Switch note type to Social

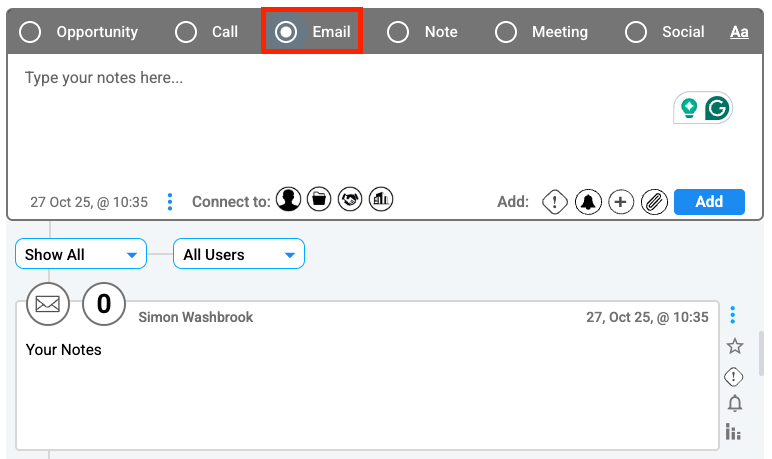coord(636,32)
